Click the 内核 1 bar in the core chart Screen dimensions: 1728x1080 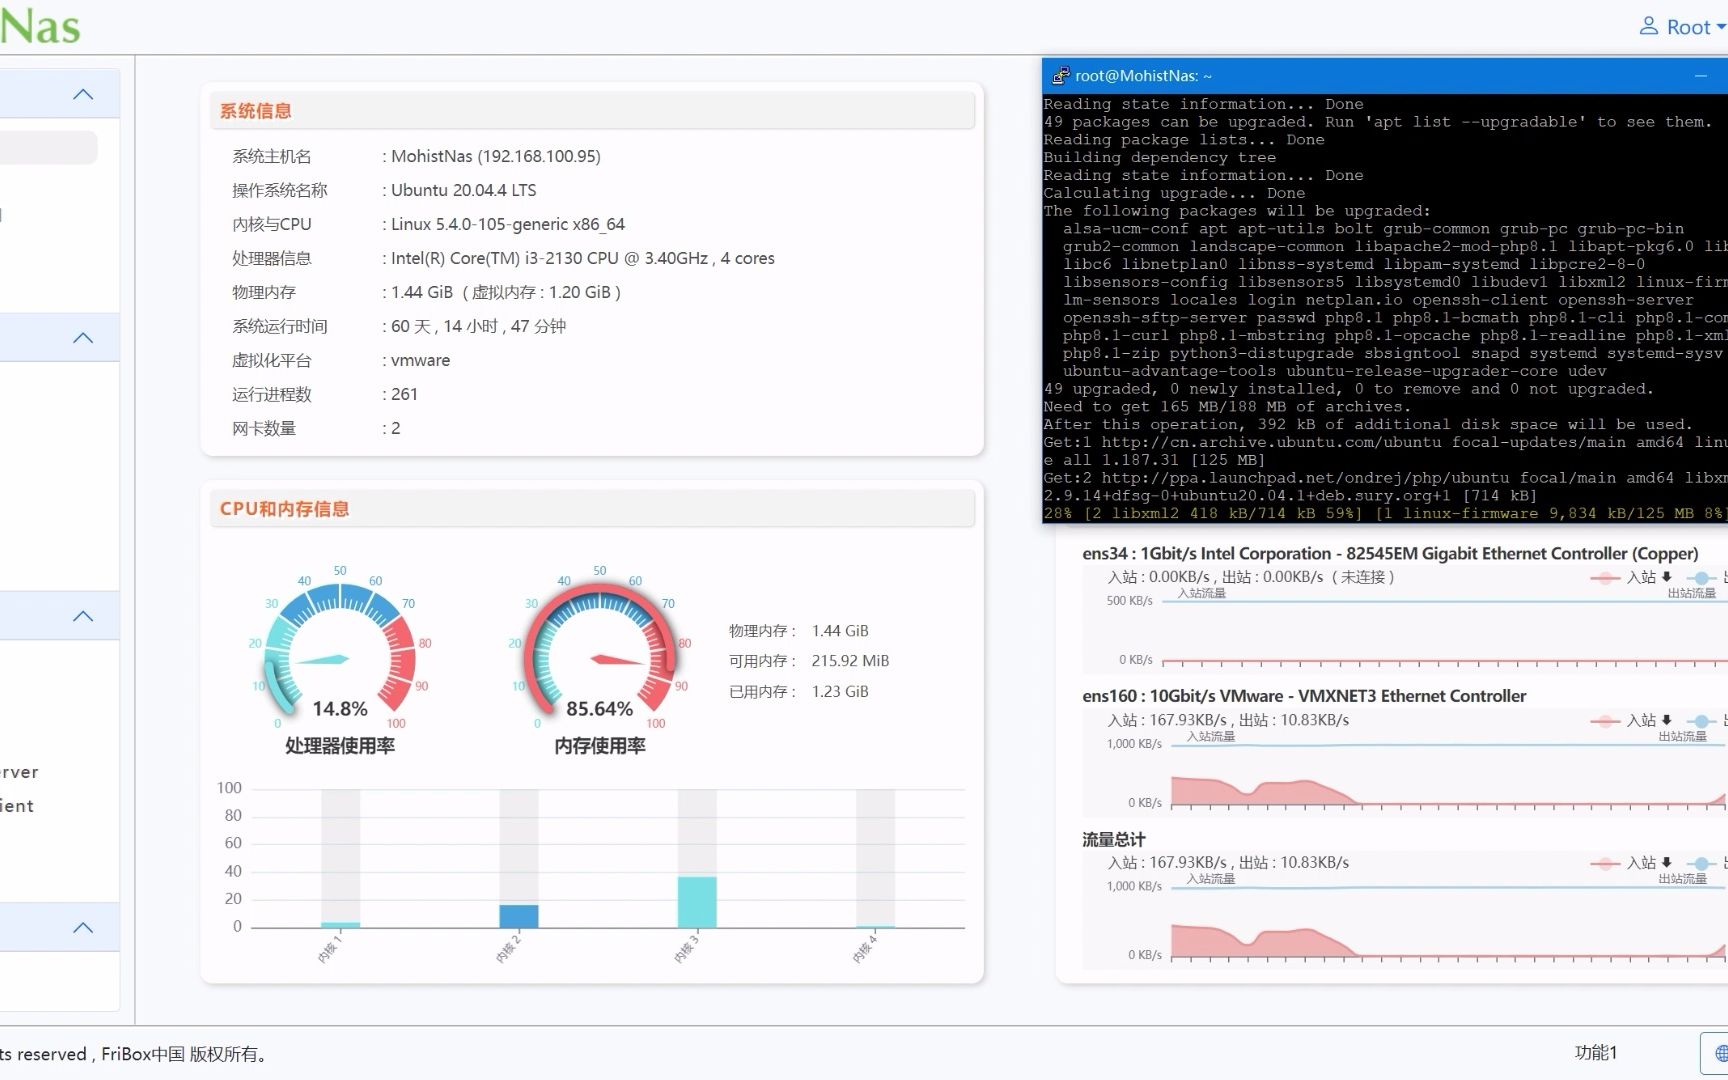point(340,925)
